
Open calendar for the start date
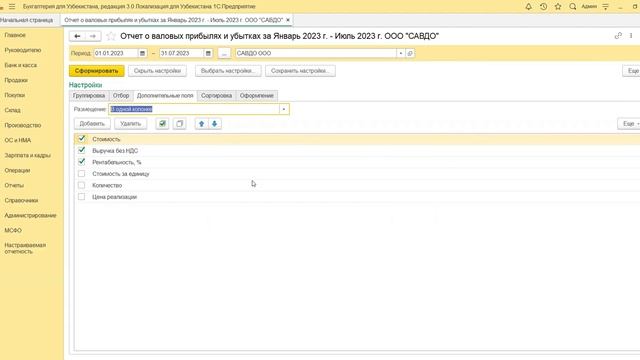click(142, 53)
